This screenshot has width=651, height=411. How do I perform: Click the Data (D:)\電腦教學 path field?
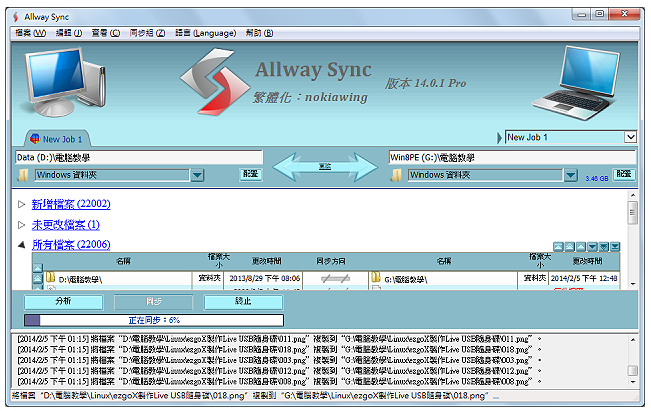tap(139, 157)
